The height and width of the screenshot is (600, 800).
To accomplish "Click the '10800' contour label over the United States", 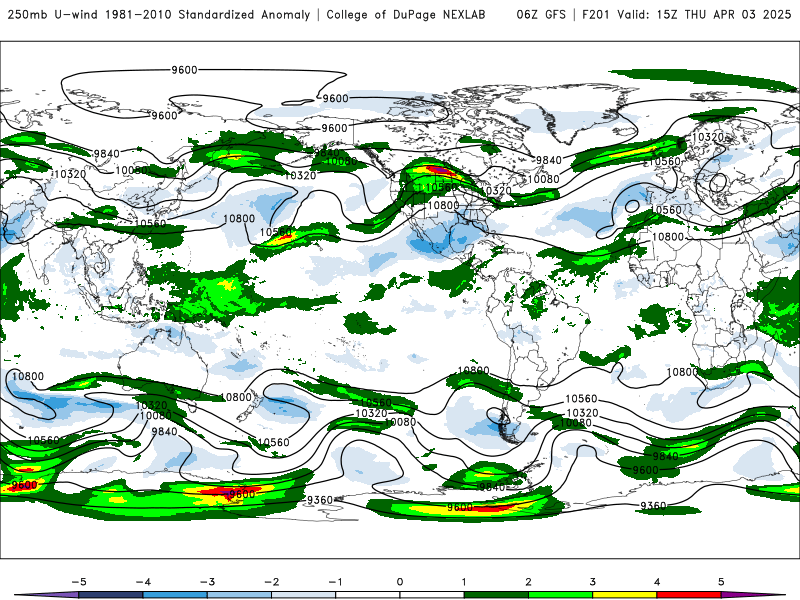I will point(443,205).
